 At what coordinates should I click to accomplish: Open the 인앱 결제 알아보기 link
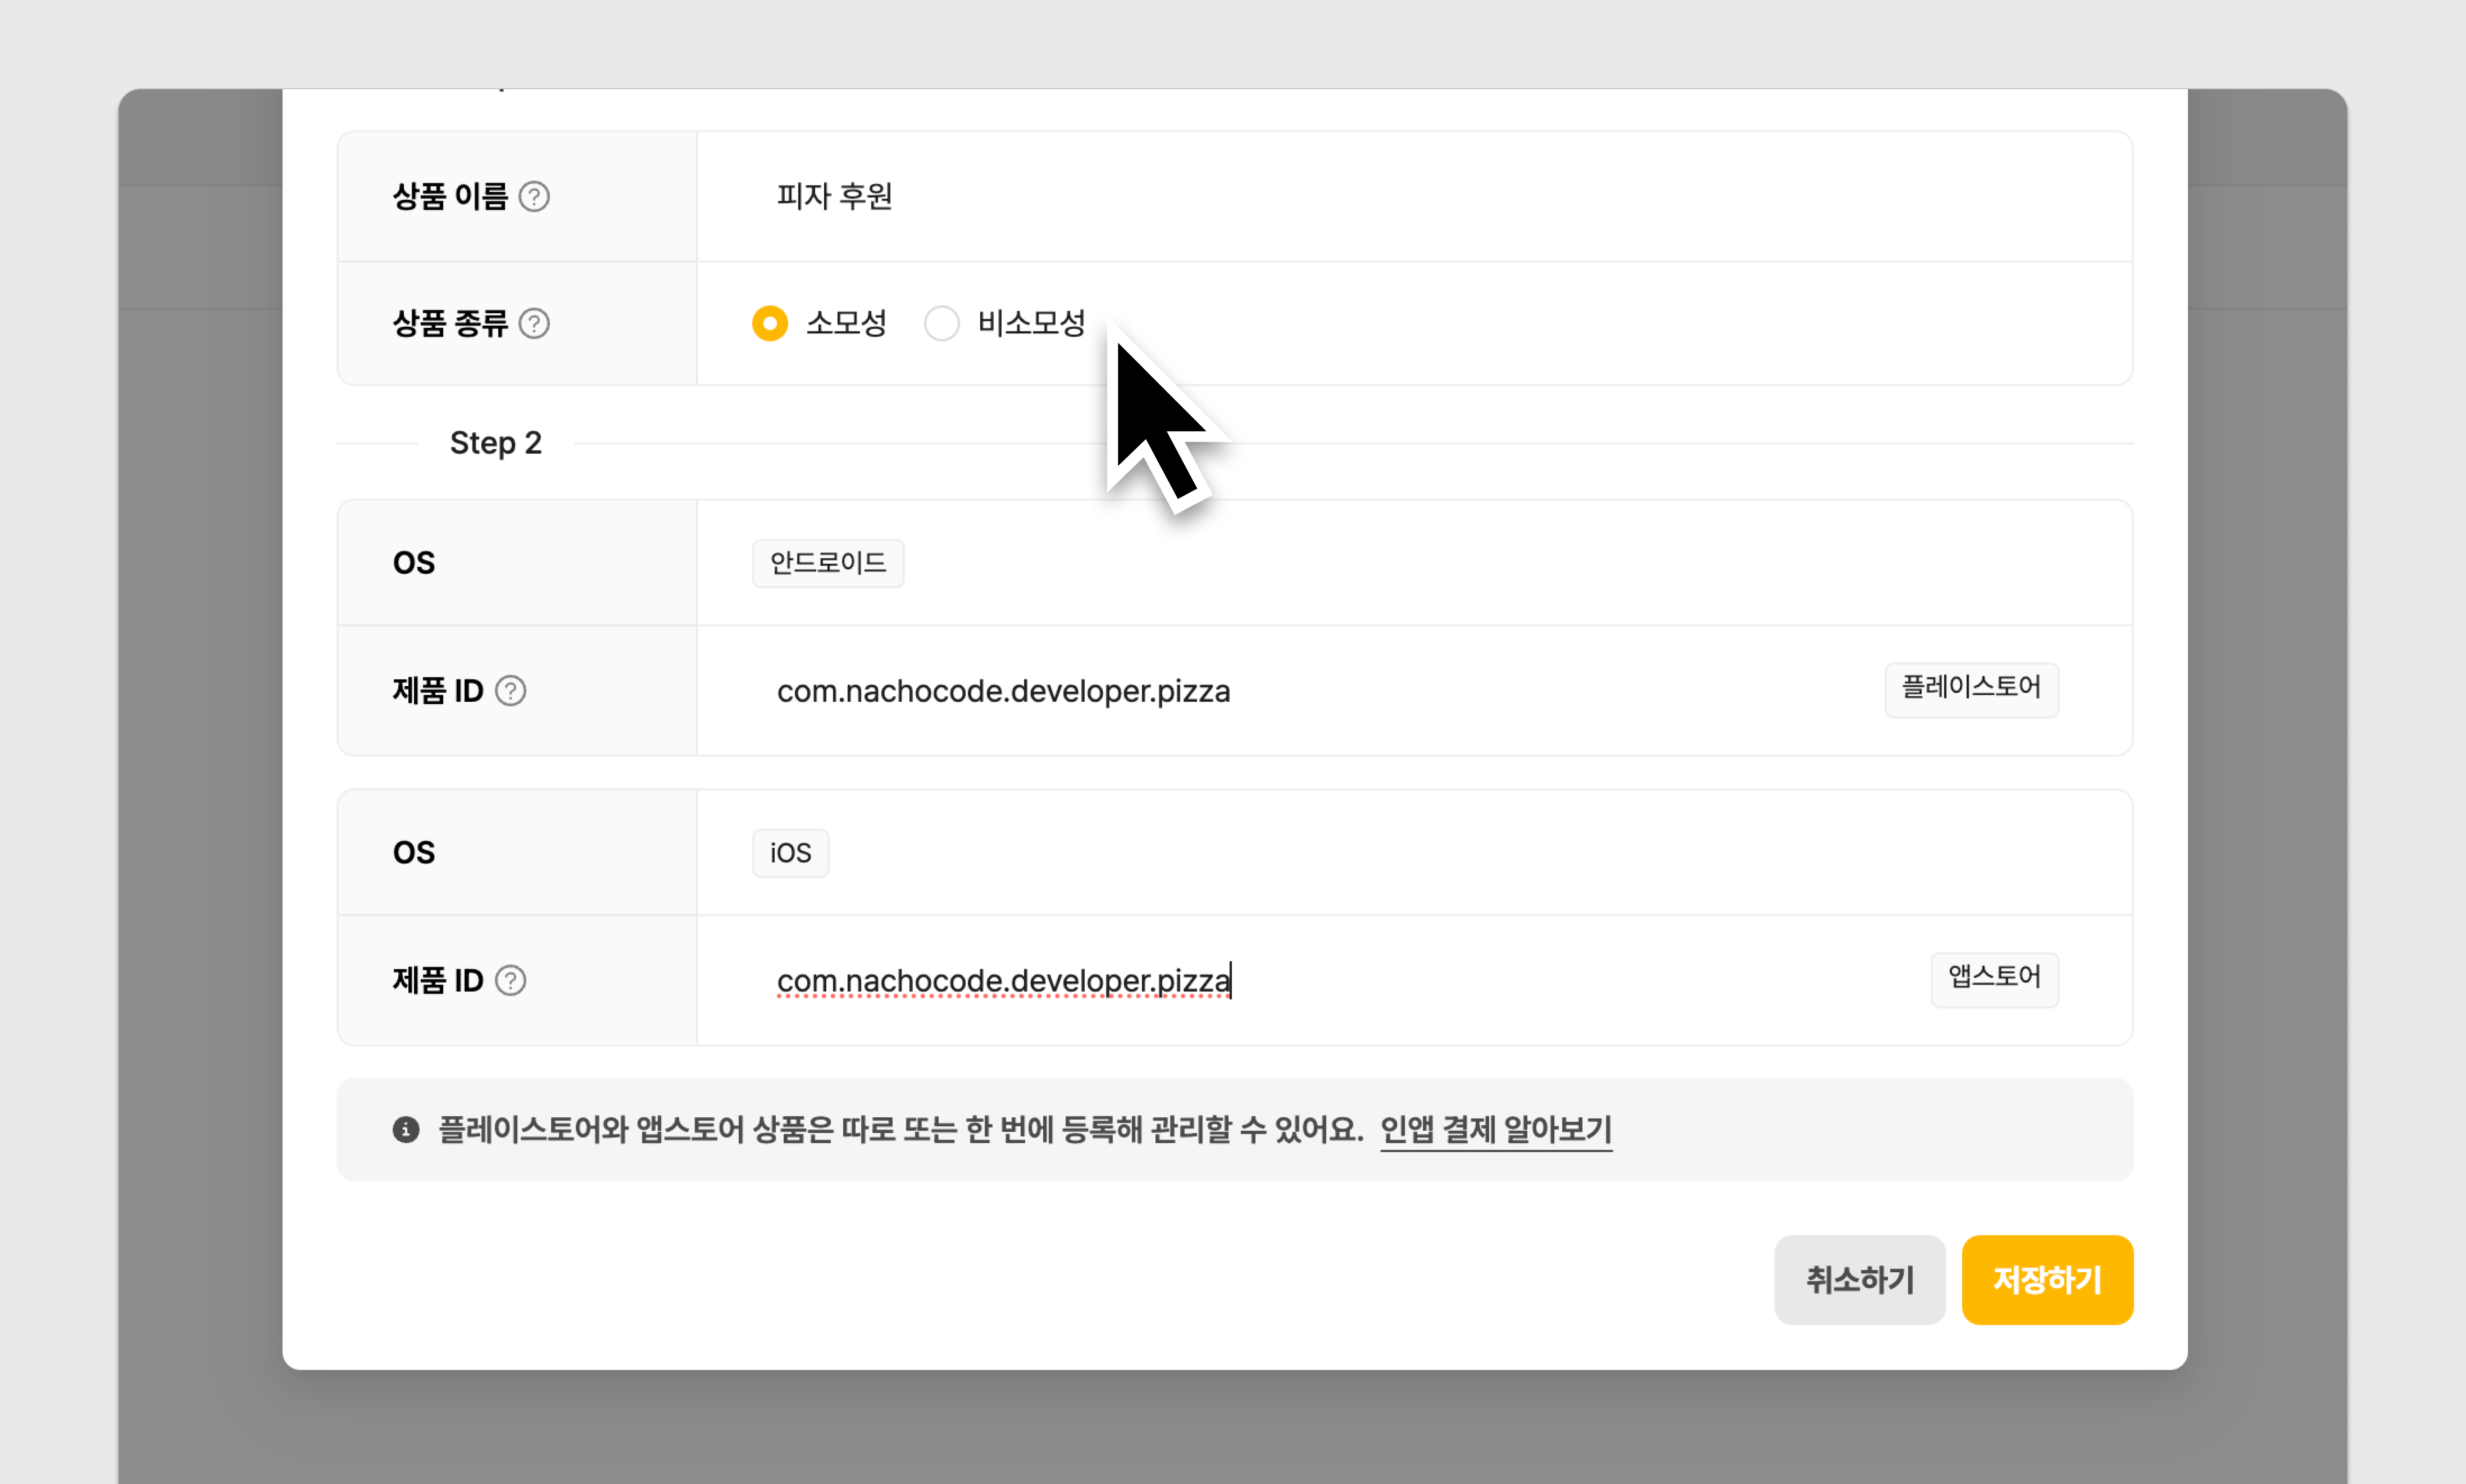1495,1130
